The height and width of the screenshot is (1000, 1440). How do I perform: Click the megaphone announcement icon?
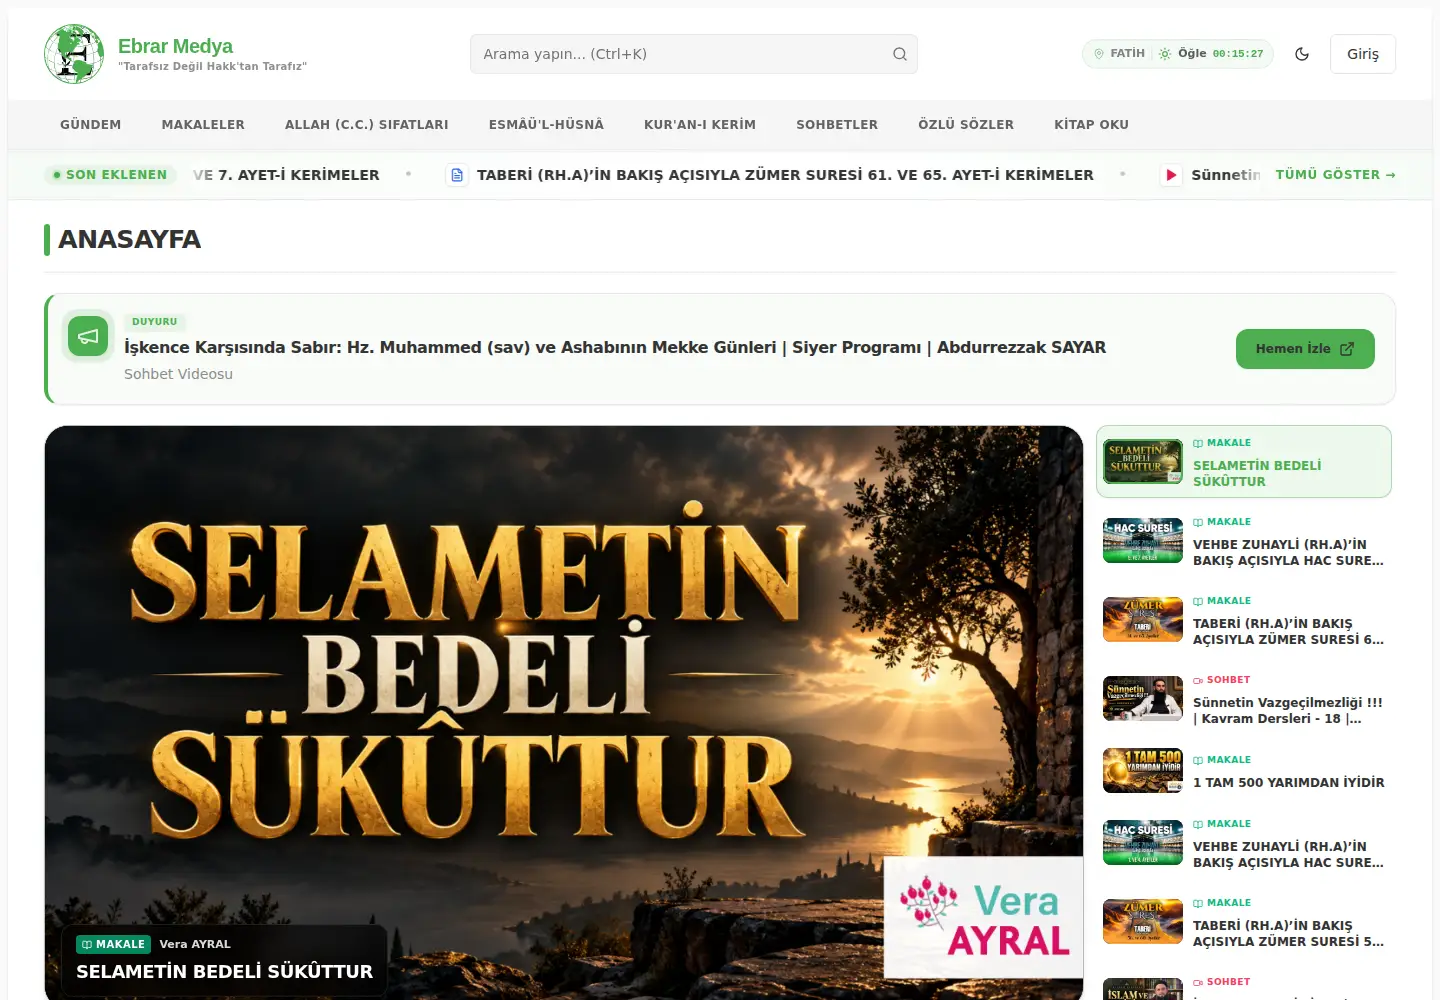coord(88,336)
